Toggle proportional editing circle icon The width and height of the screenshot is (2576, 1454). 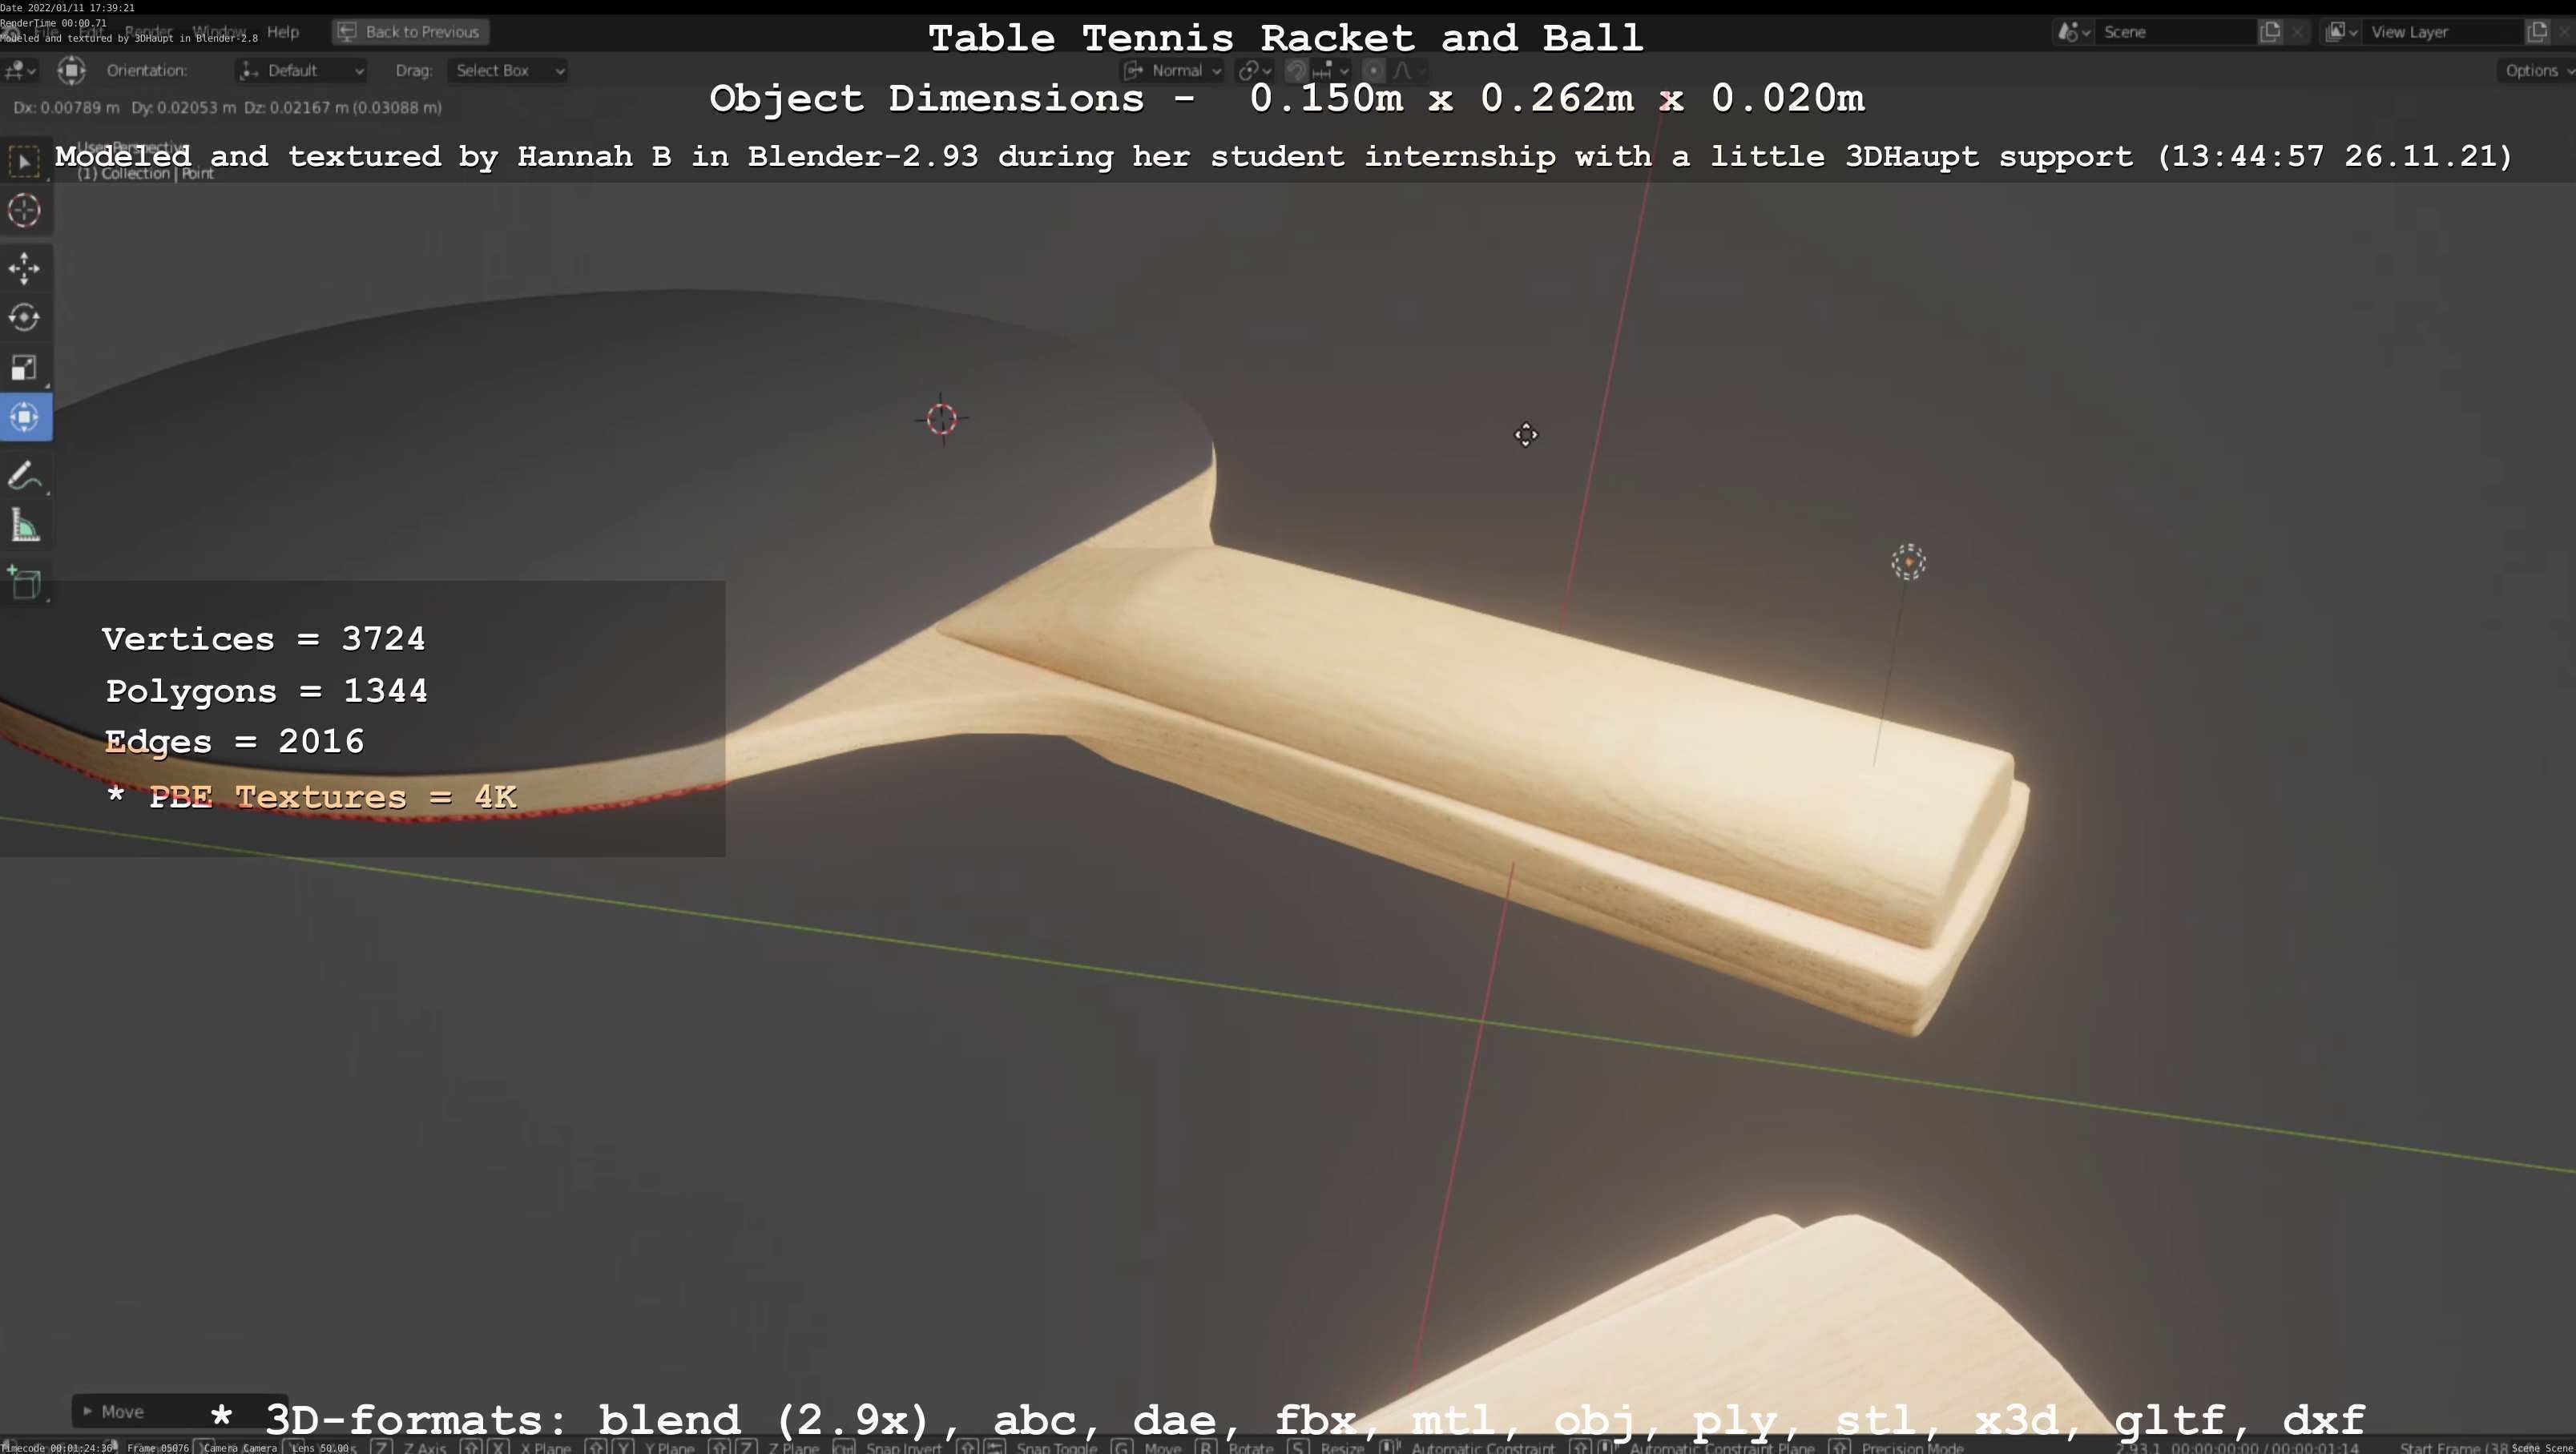[1374, 70]
